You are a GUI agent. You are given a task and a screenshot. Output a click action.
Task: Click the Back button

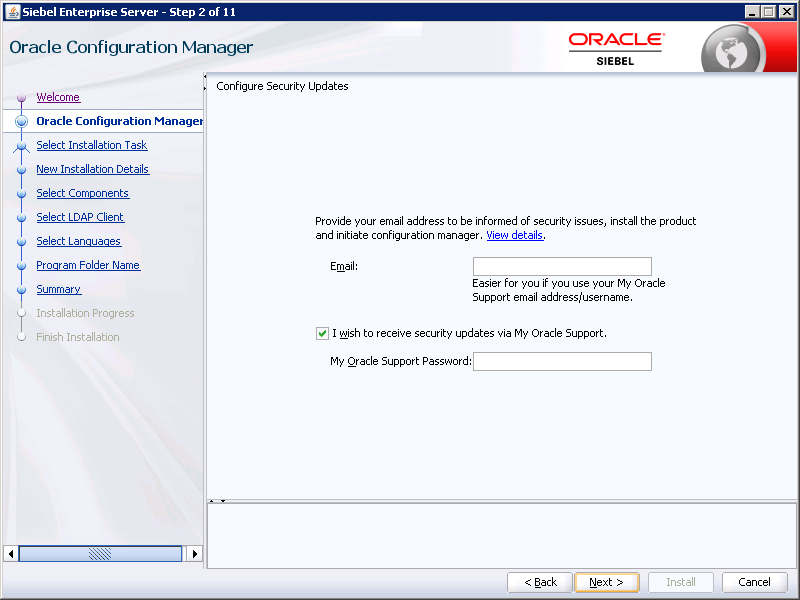[x=540, y=582]
